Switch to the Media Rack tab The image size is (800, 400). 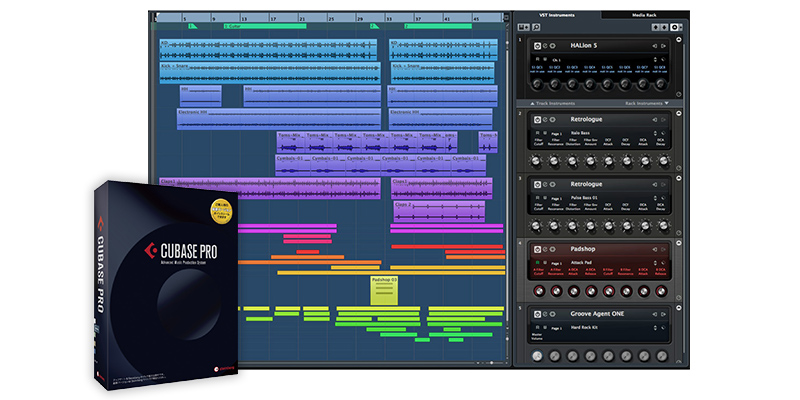tap(645, 15)
